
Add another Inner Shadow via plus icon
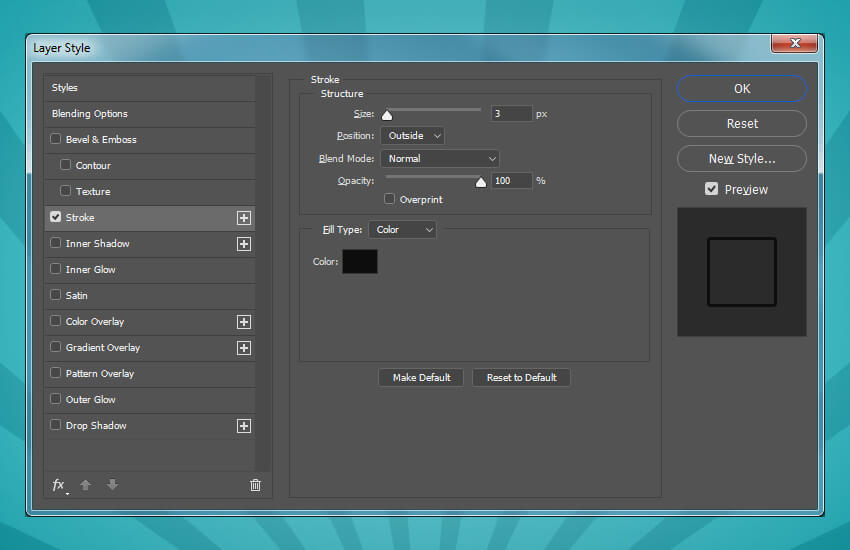point(243,244)
